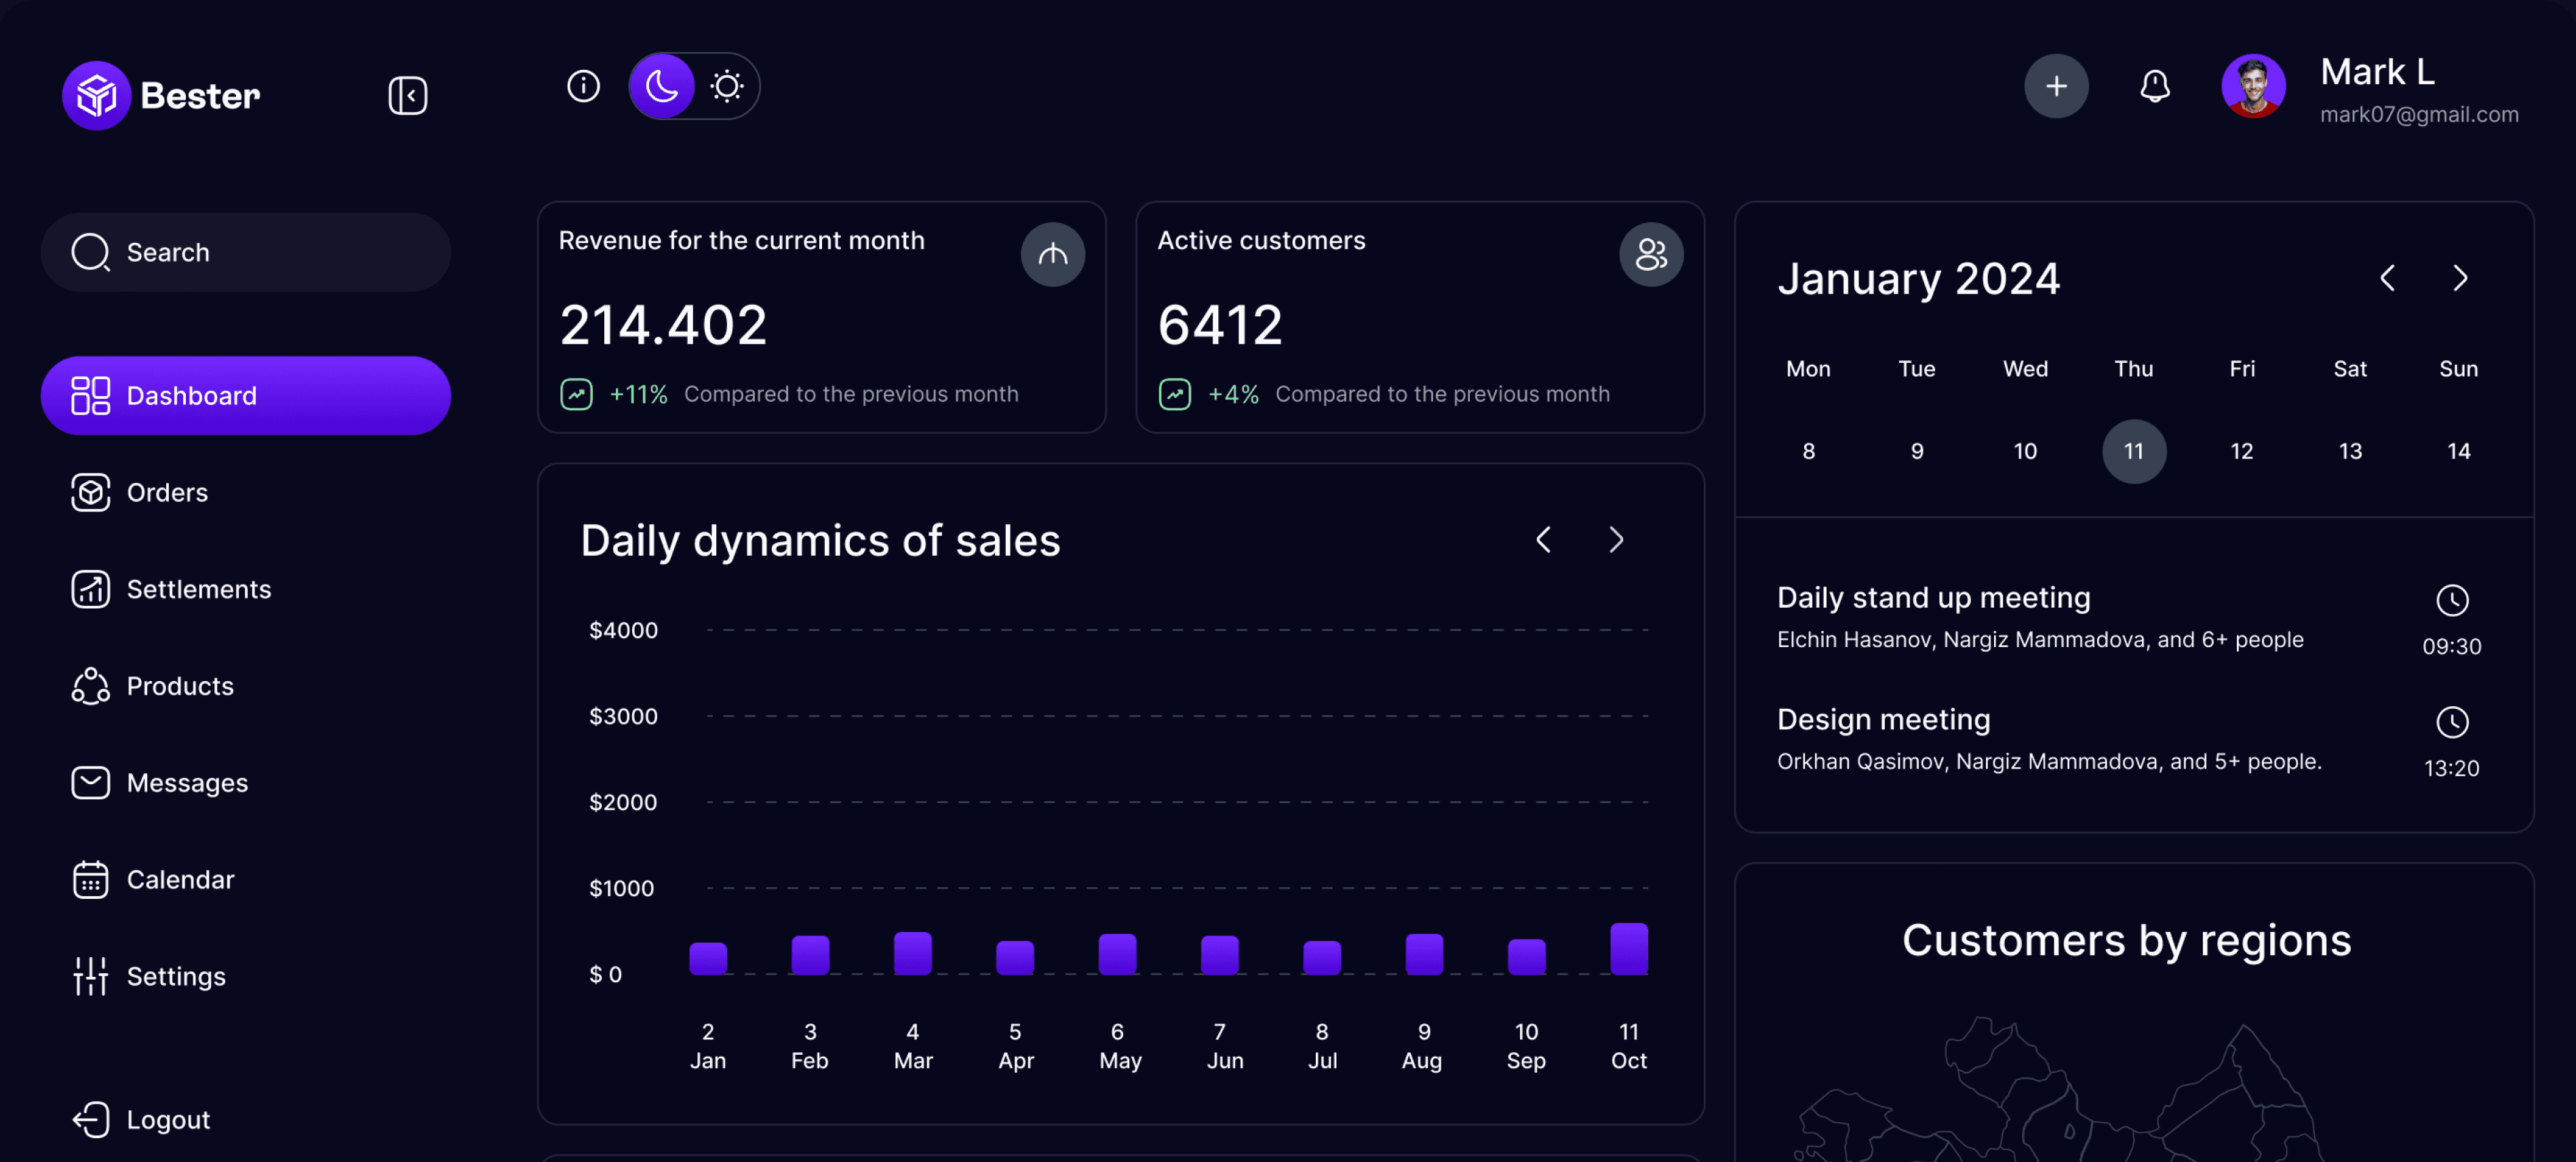2576x1162 pixels.
Task: Open Mark L profile avatar
Action: tap(2253, 87)
